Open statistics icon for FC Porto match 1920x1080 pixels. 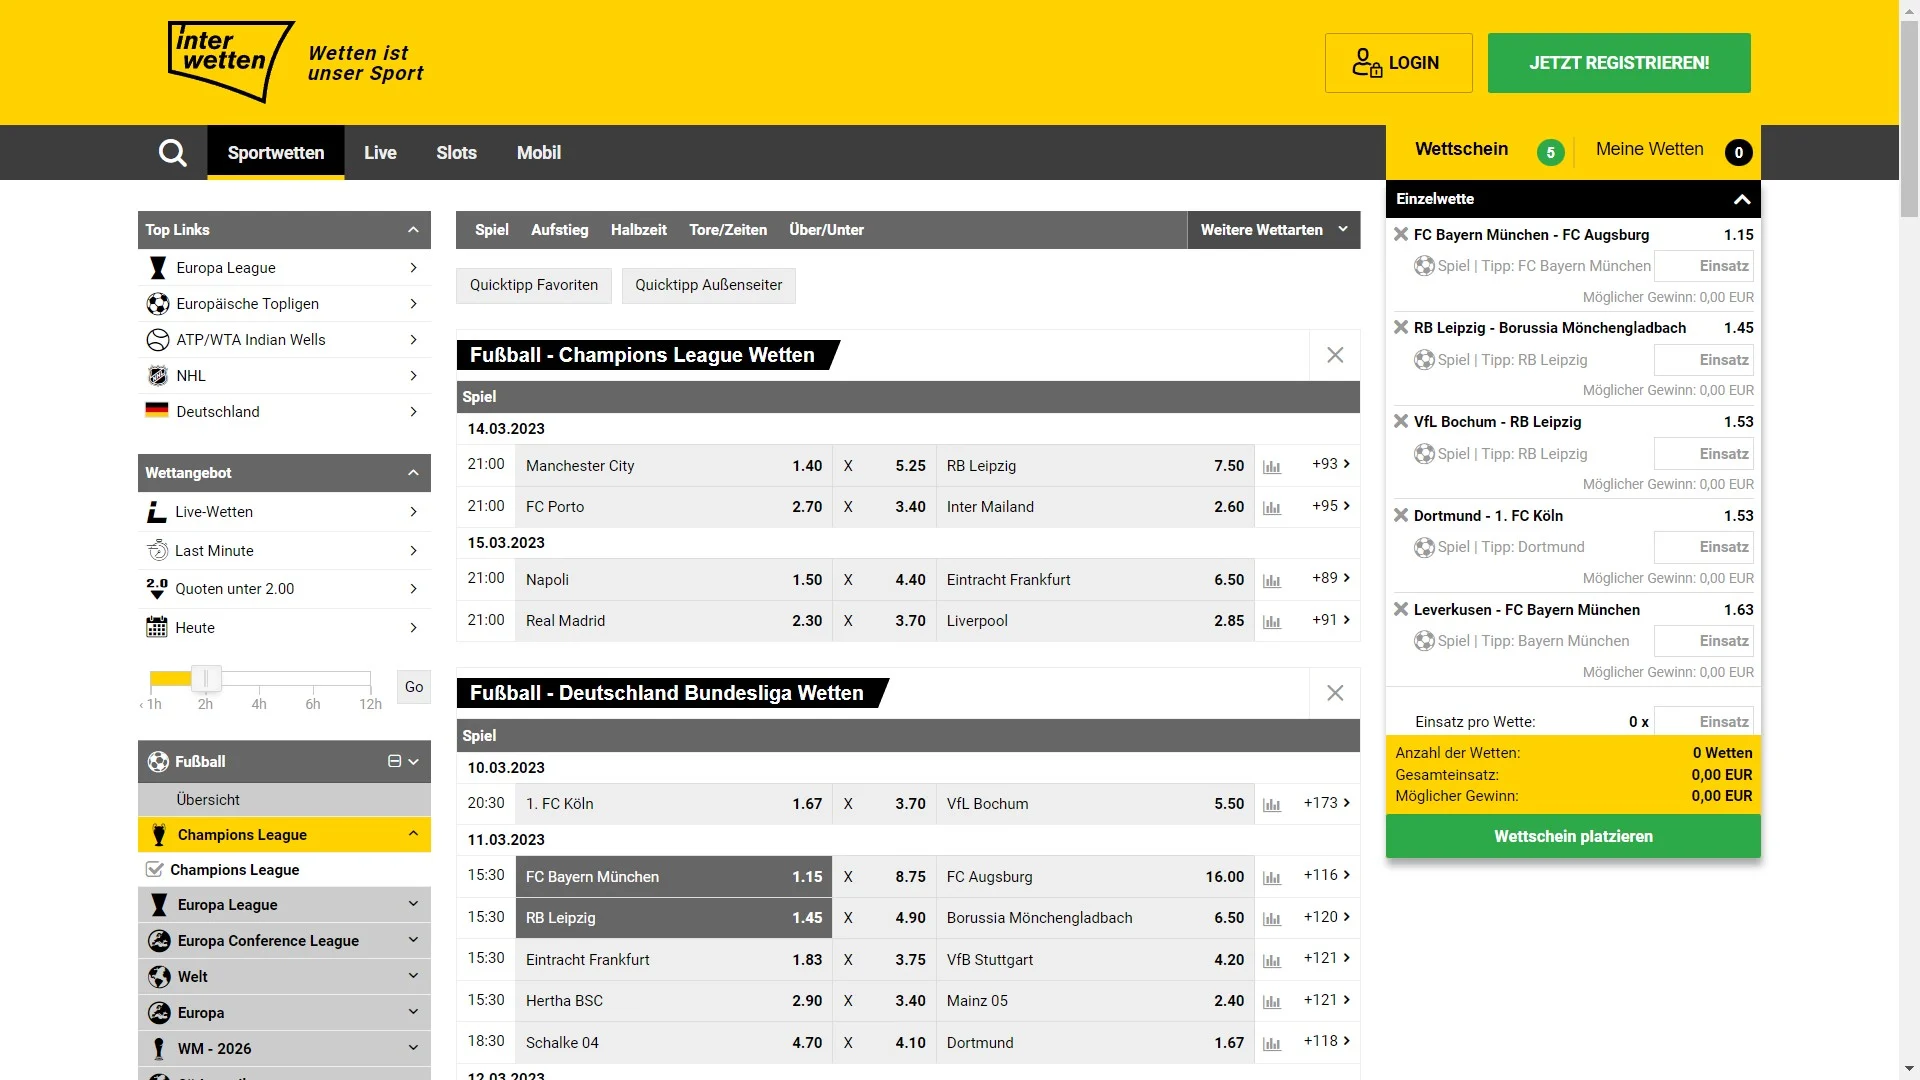pyautogui.click(x=1272, y=508)
